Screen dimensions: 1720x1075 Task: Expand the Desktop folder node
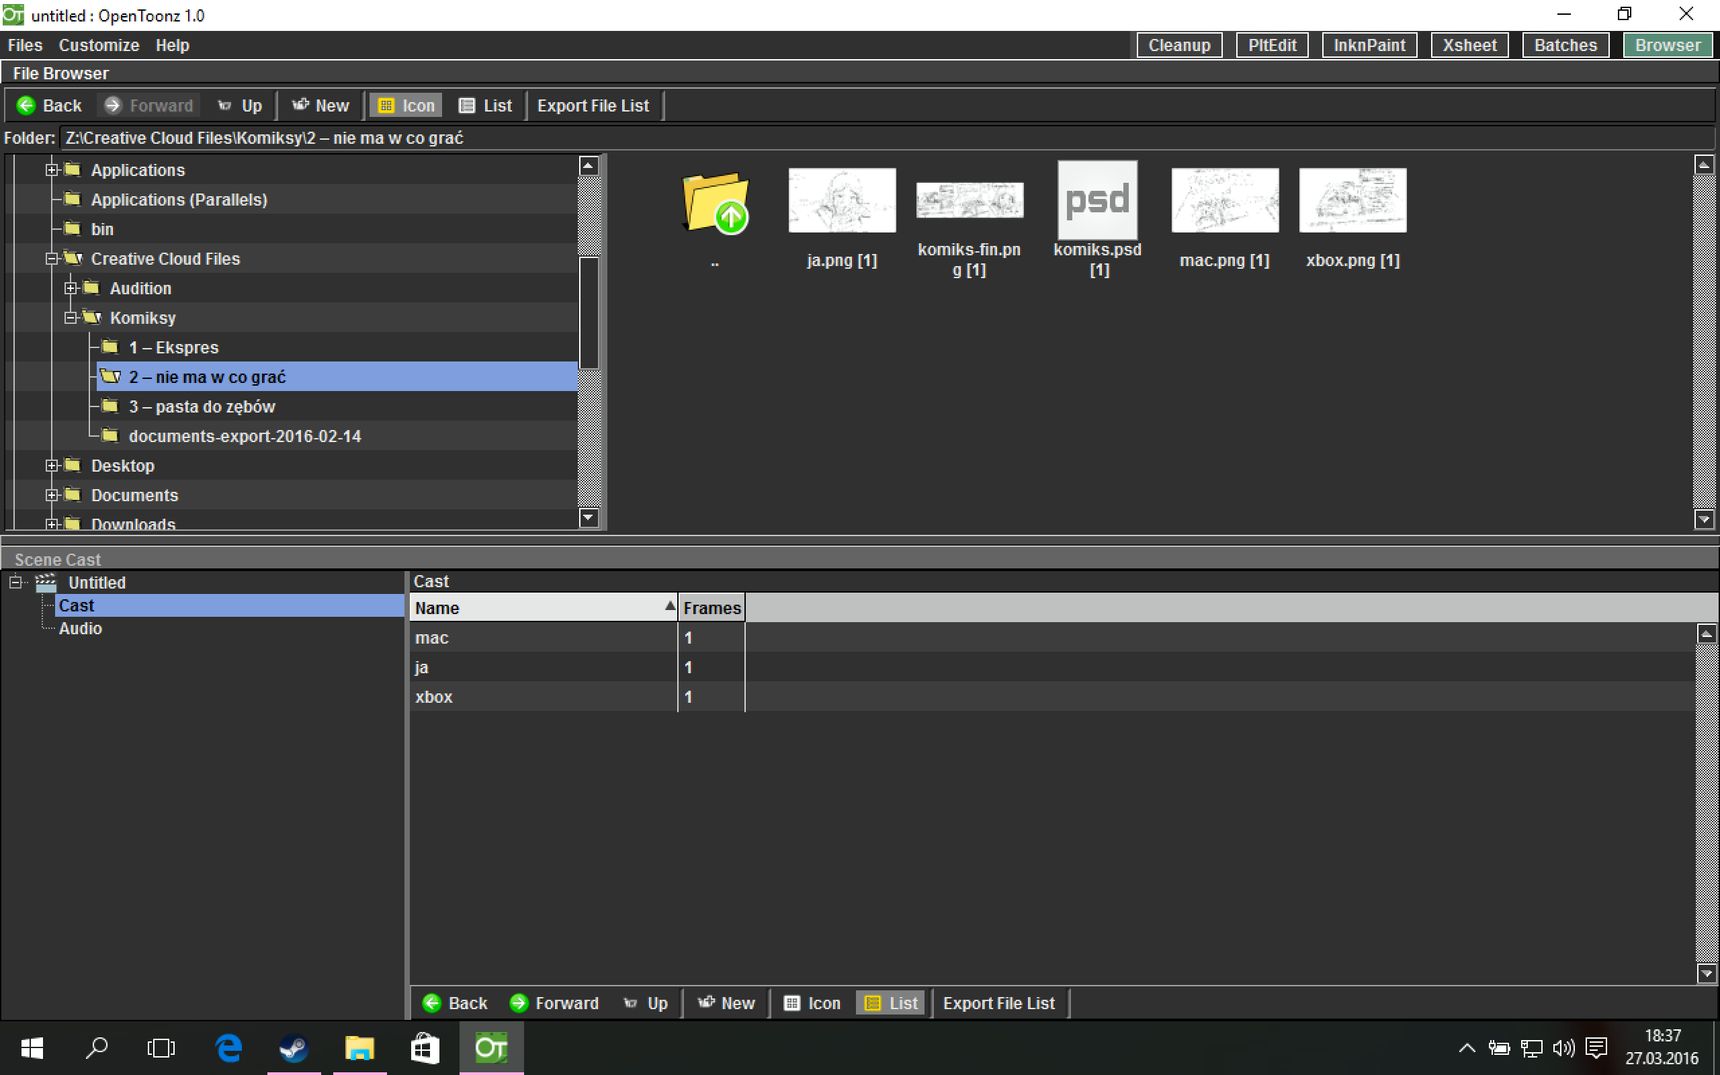coord(52,466)
